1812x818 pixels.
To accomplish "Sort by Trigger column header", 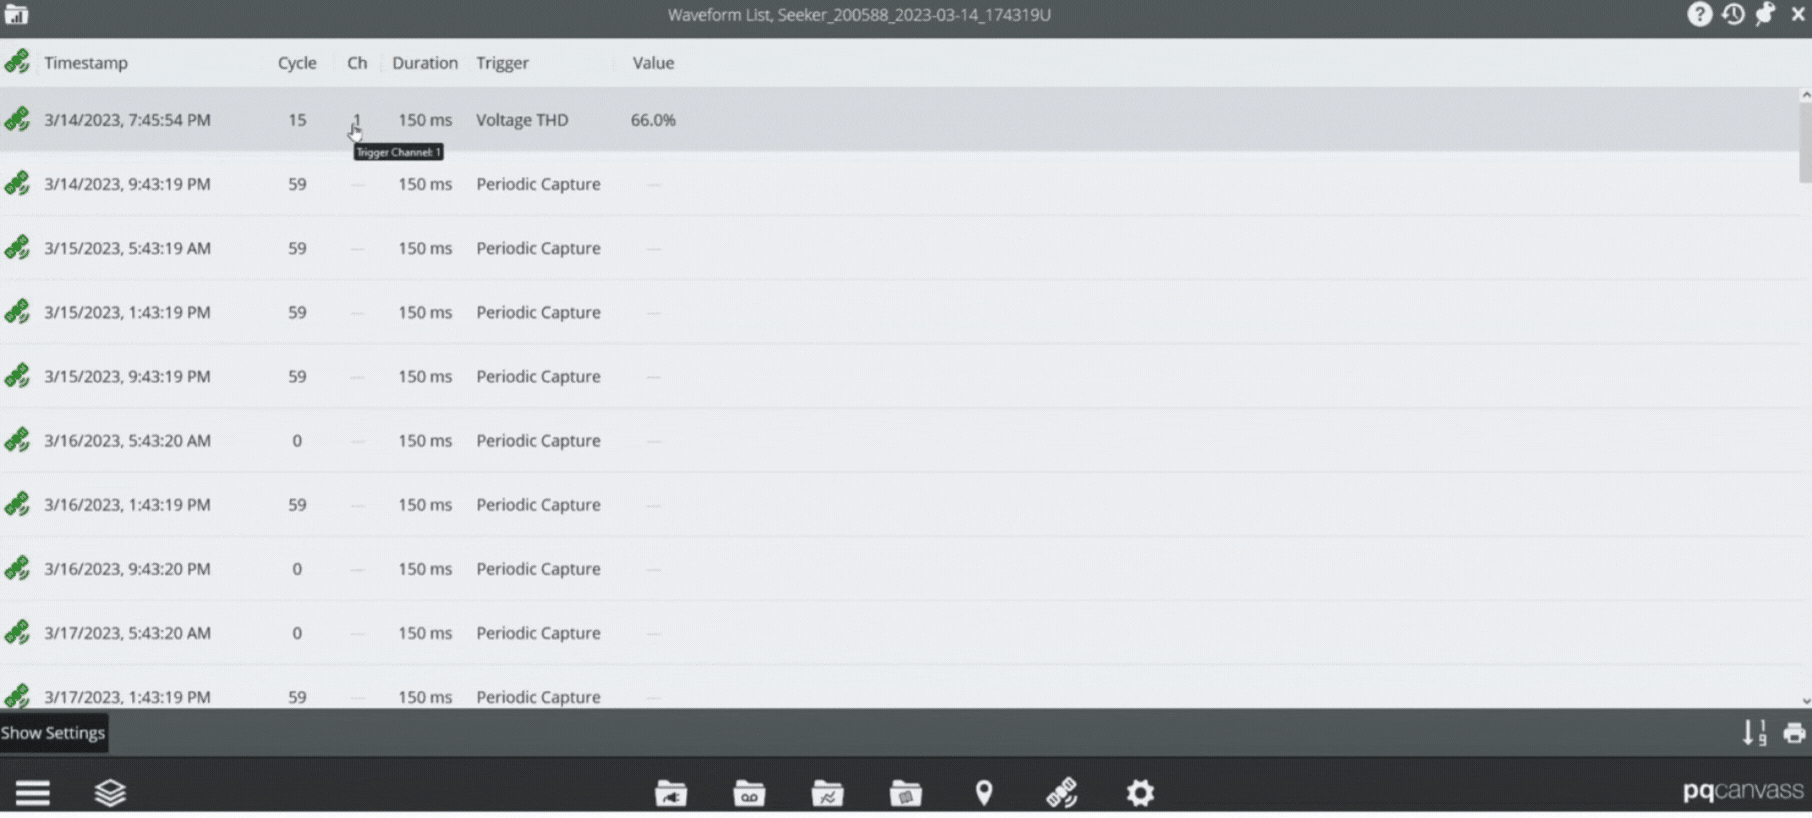I will pos(502,63).
